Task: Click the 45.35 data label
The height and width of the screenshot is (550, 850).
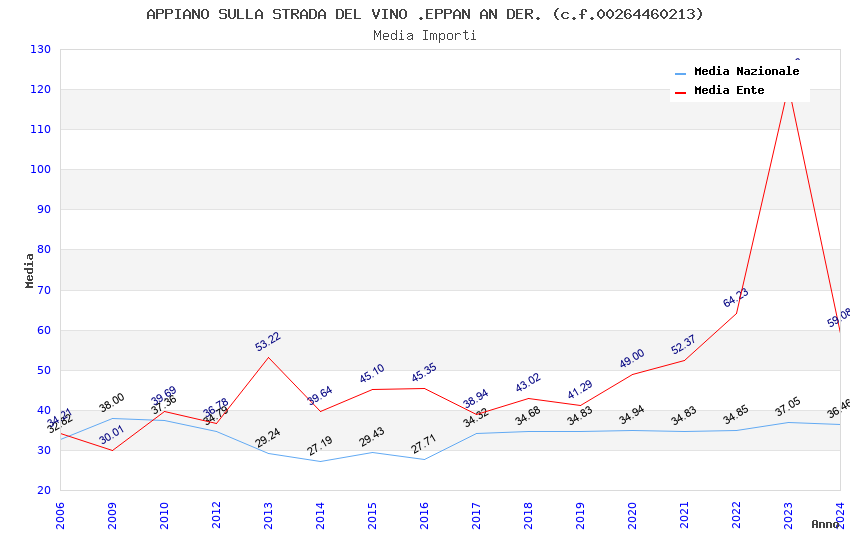Action: [x=424, y=372]
